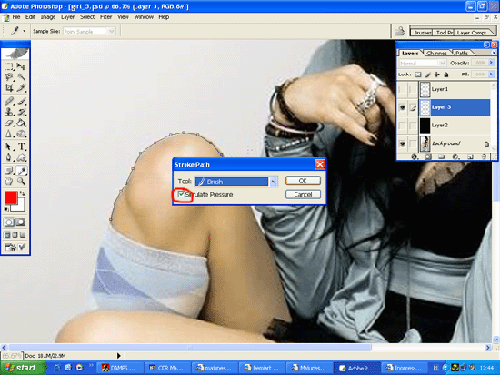Select the Crop tool

9,88
